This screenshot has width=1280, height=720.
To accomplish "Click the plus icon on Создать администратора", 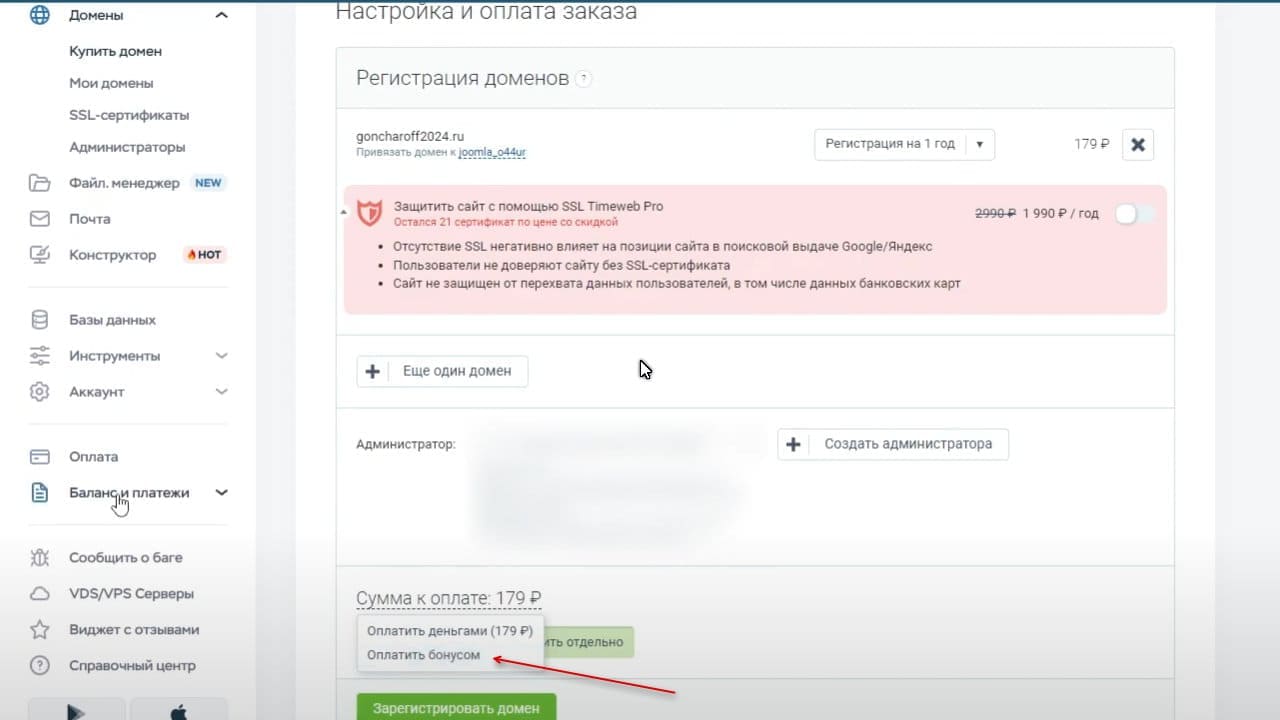I will pos(794,444).
